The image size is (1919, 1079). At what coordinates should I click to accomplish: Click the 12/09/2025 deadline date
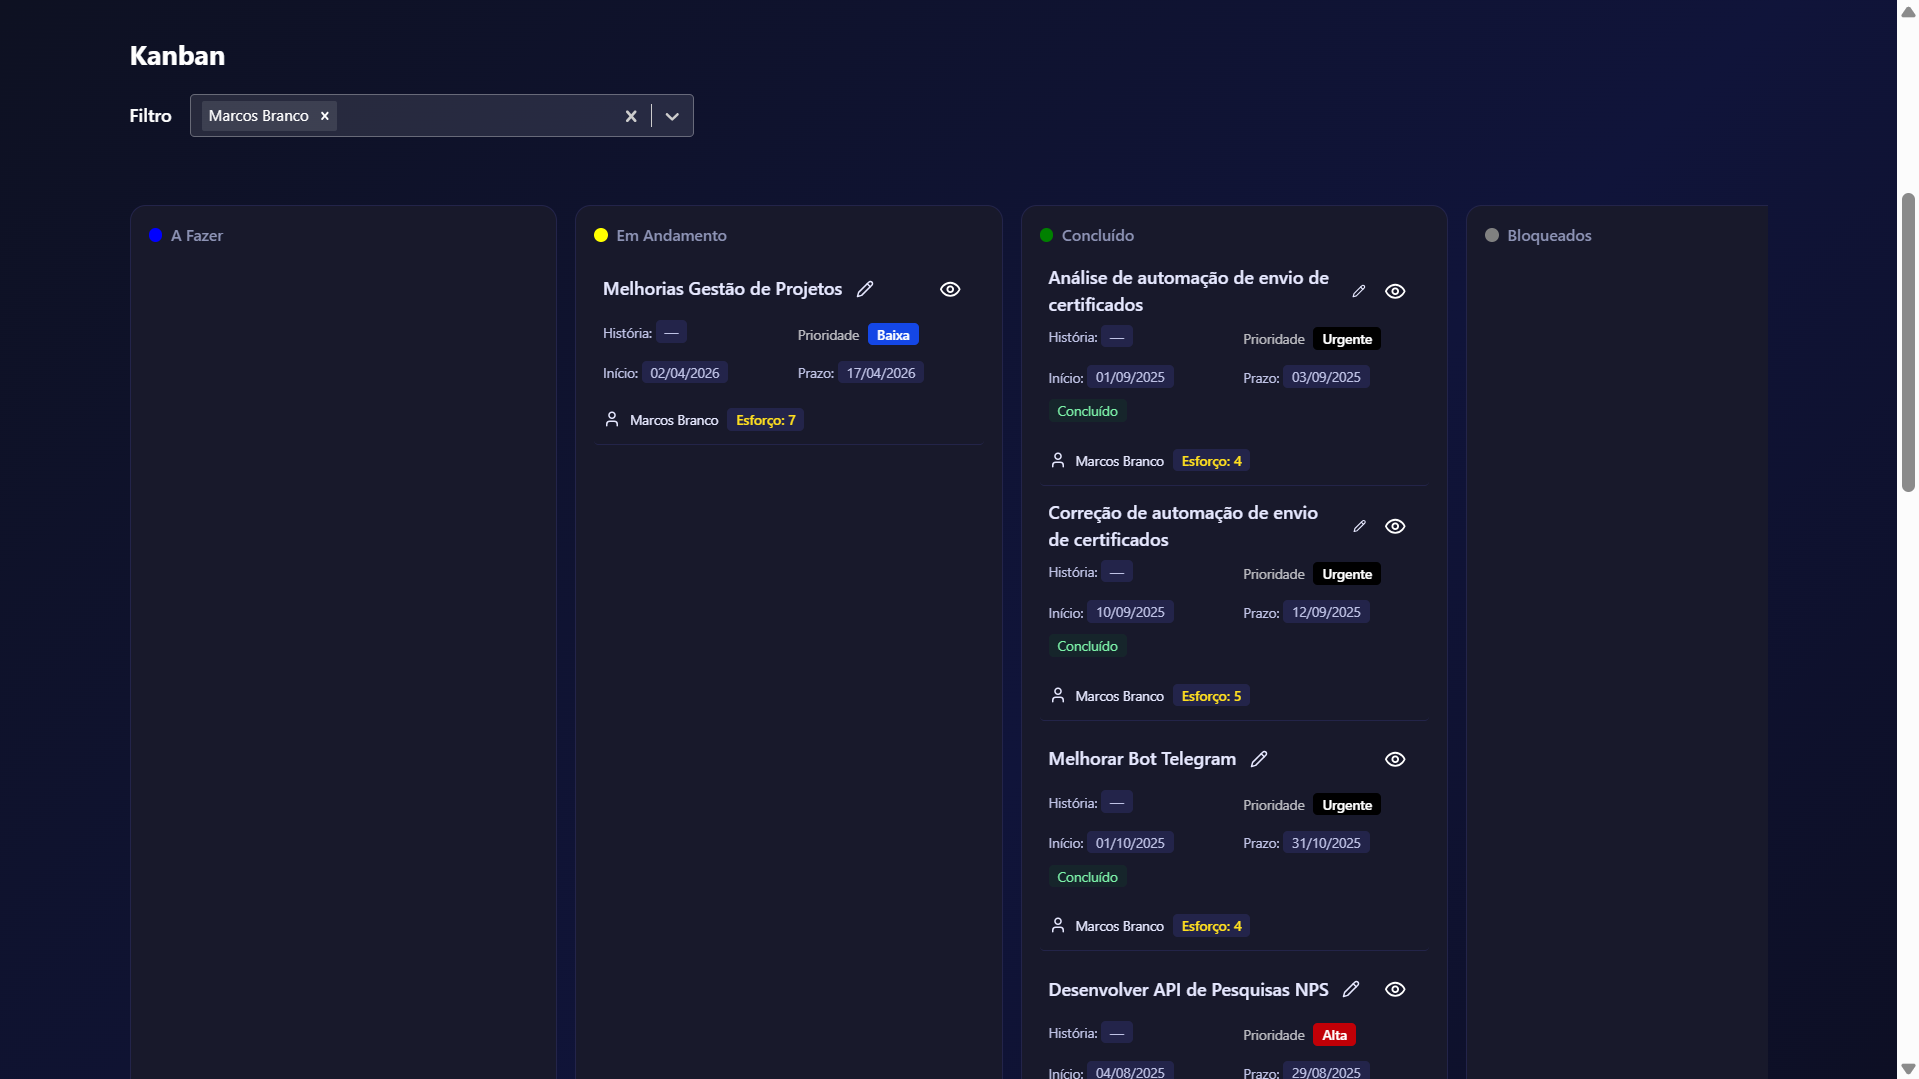(1326, 612)
